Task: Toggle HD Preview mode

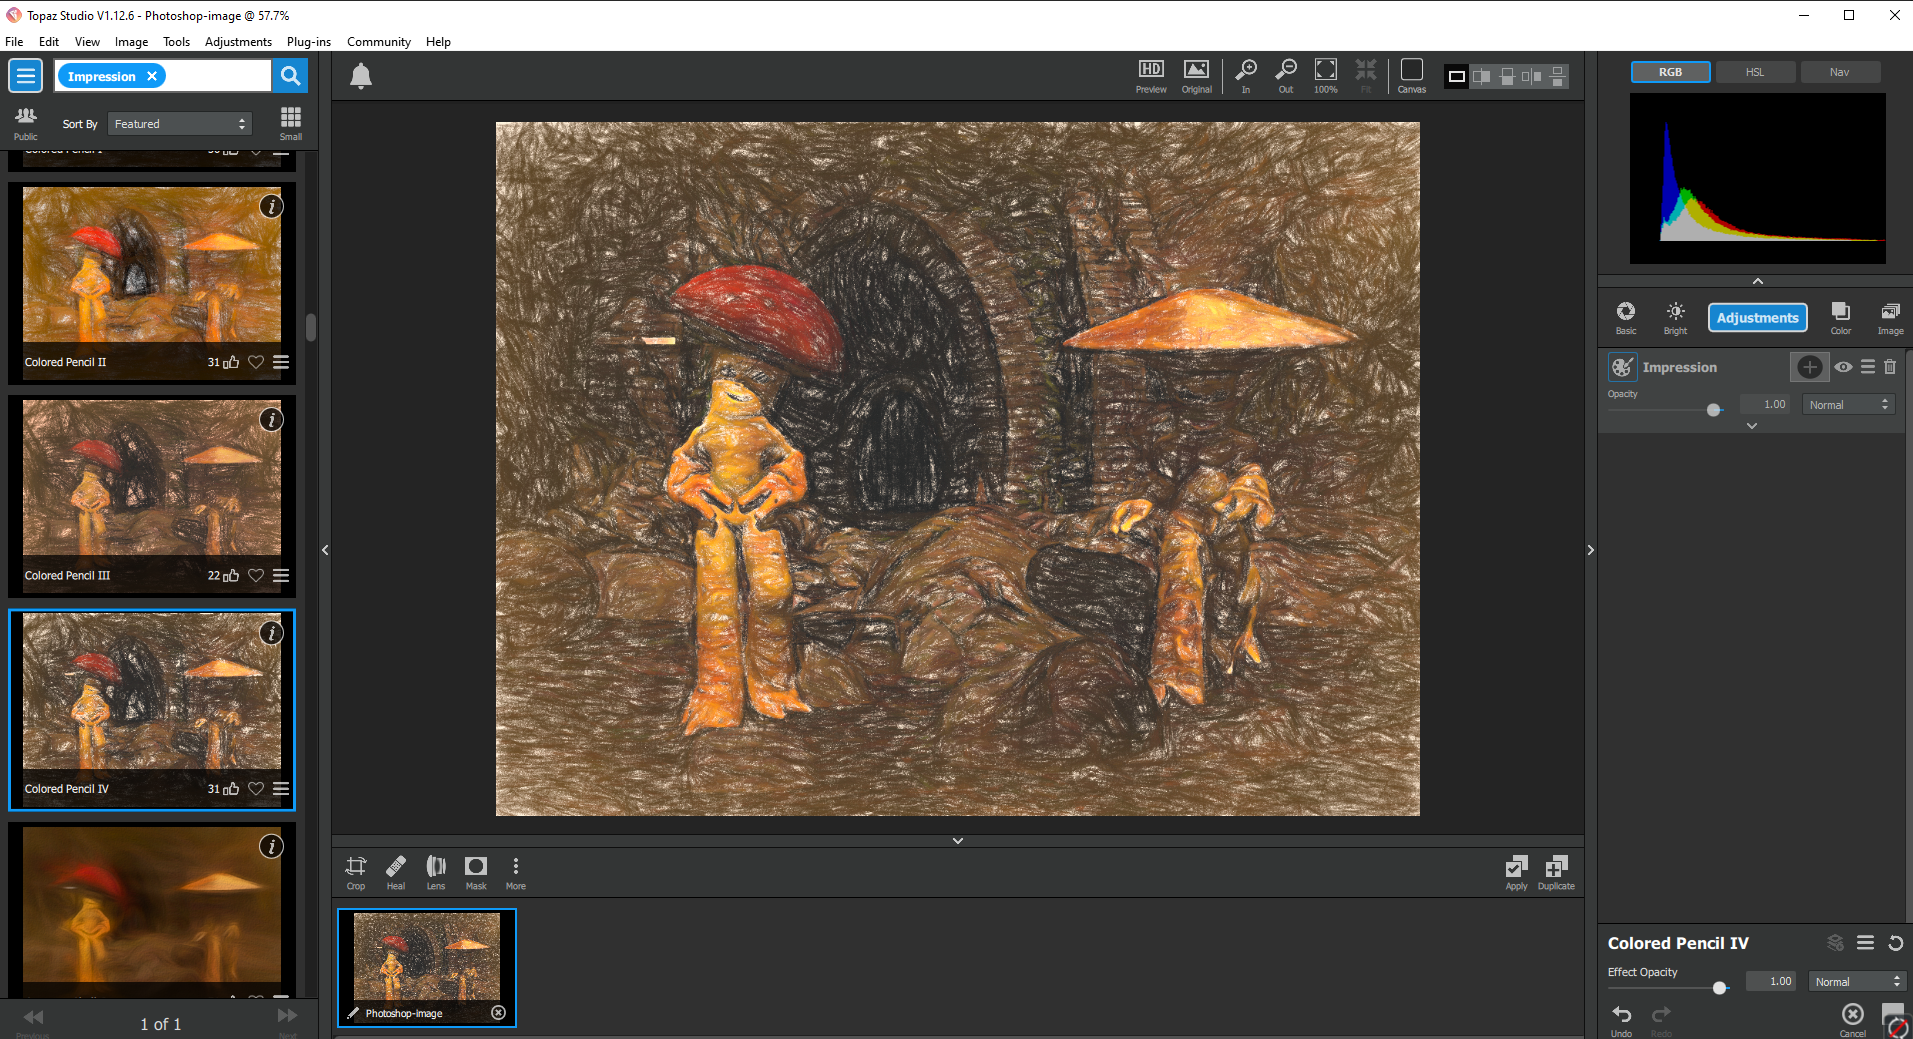Action: [1151, 76]
